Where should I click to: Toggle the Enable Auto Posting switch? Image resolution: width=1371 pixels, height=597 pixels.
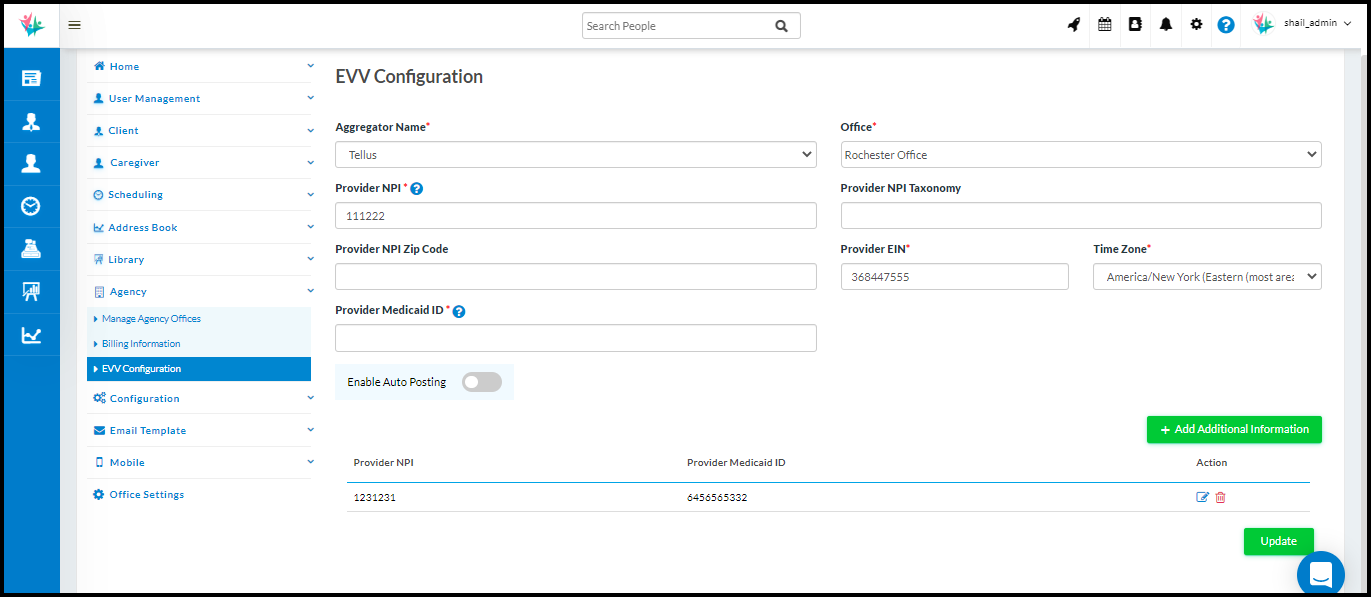tap(481, 382)
